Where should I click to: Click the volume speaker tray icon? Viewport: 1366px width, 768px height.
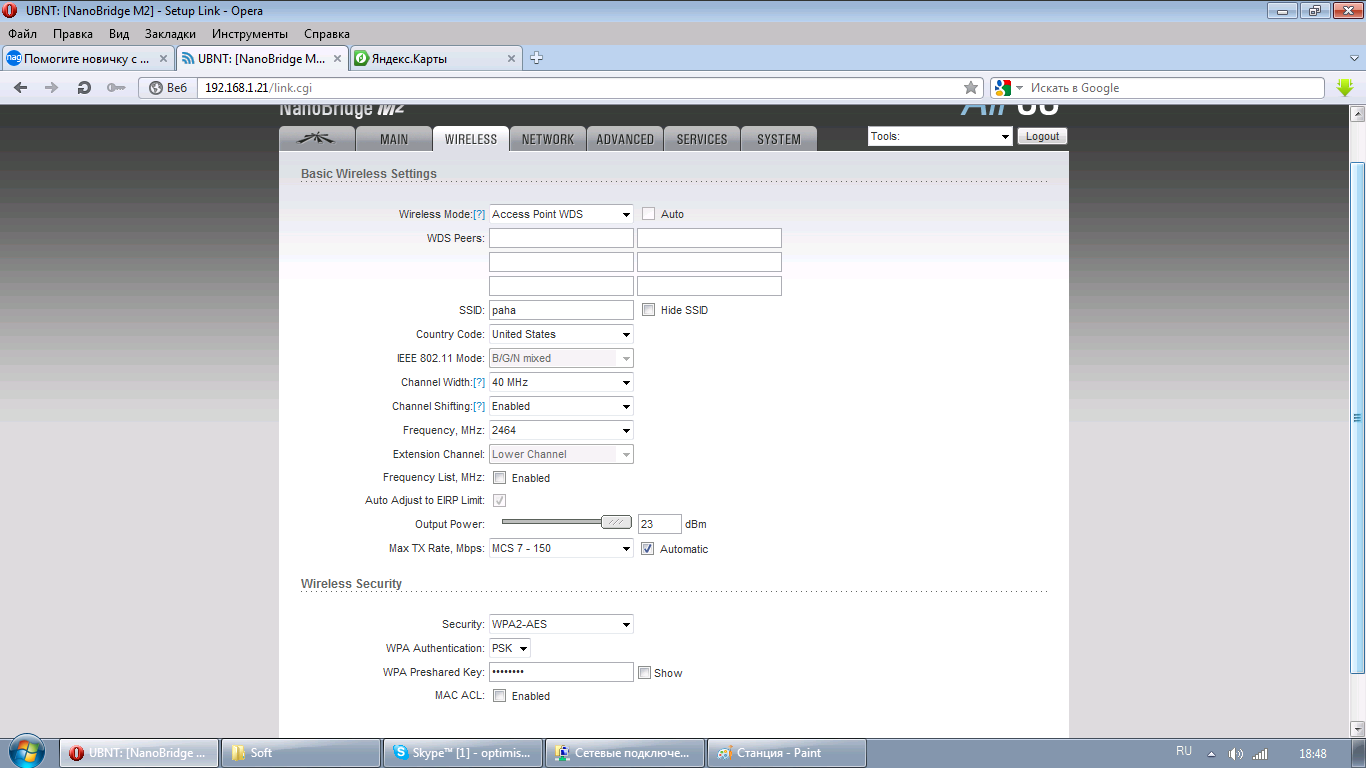coord(1236,753)
